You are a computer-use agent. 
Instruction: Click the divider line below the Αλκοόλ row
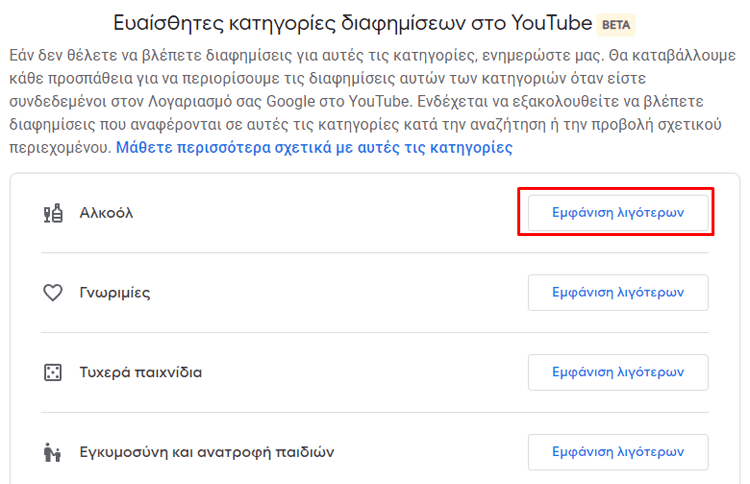pyautogui.click(x=375, y=253)
